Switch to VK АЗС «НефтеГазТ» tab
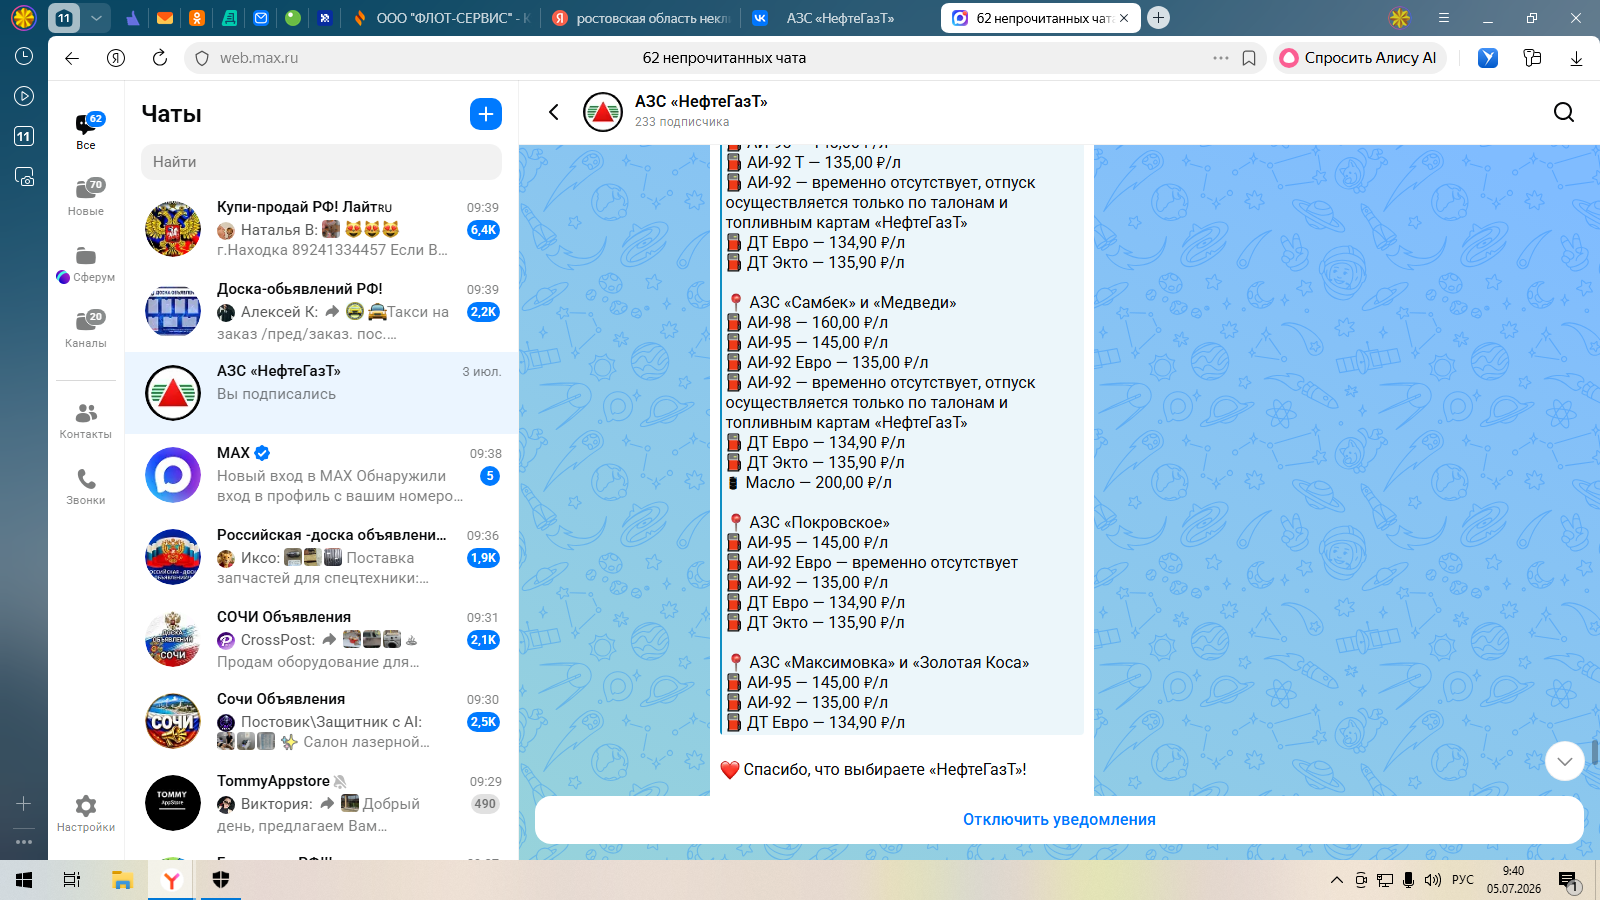Image resolution: width=1600 pixels, height=900 pixels. click(x=839, y=18)
